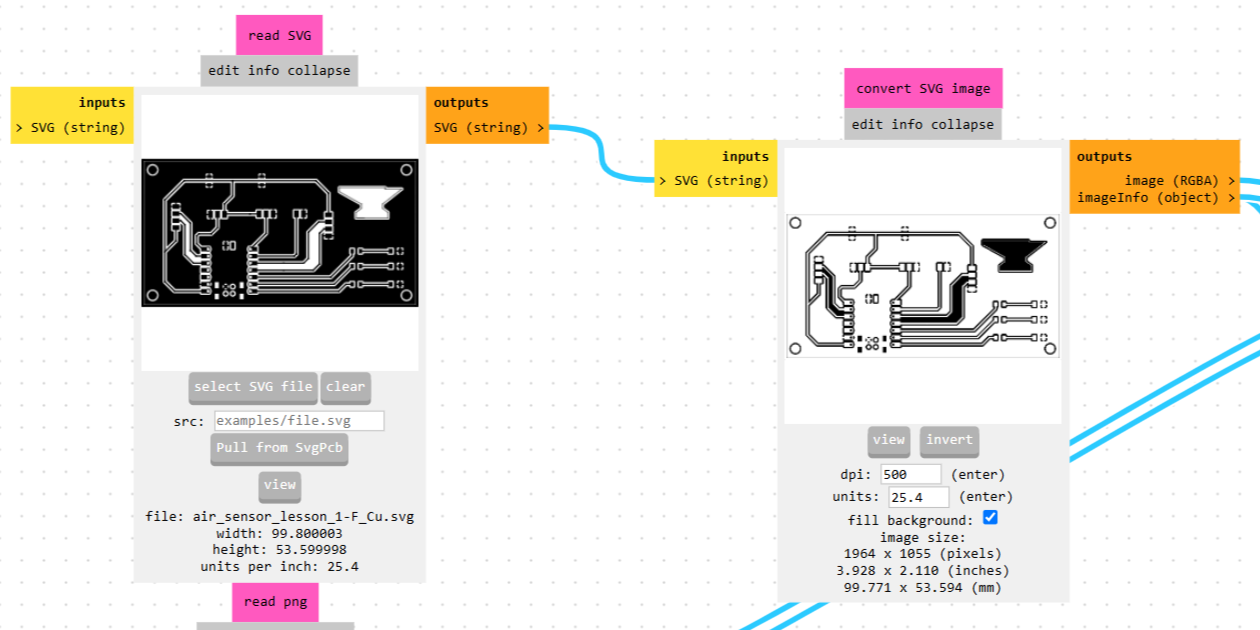Screen dimensions: 1260x630
Task: Select the imageInfo (object) output port
Action: 1156,198
